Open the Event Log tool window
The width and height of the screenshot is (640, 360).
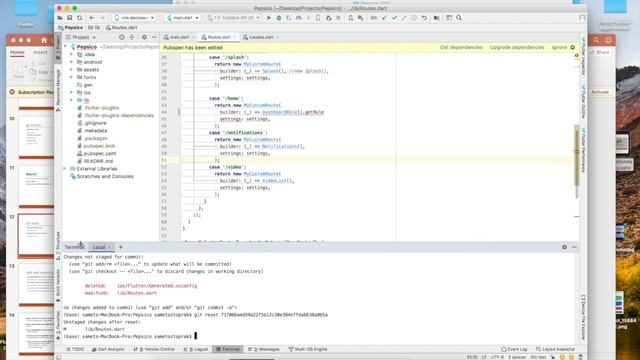pyautogui.click(x=514, y=349)
